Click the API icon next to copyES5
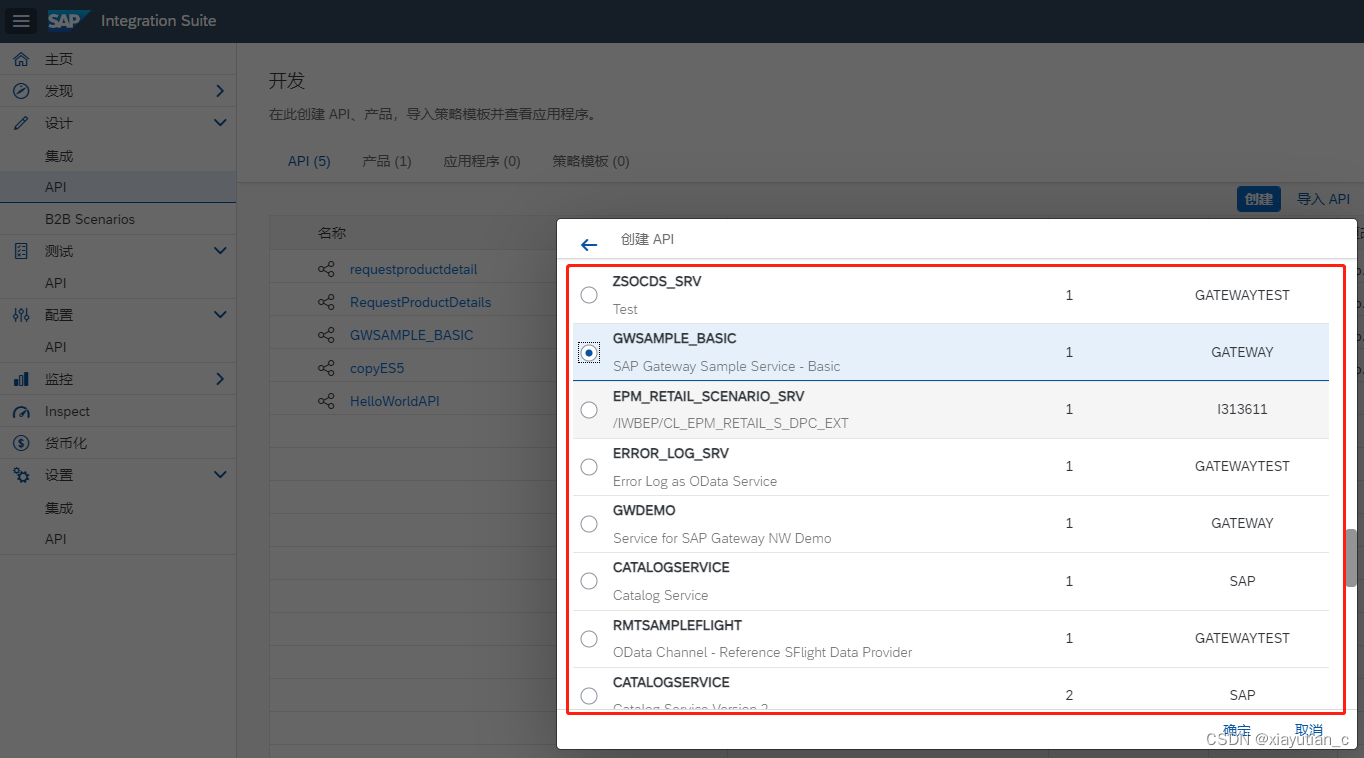This screenshot has height=758, width=1364. (x=326, y=368)
